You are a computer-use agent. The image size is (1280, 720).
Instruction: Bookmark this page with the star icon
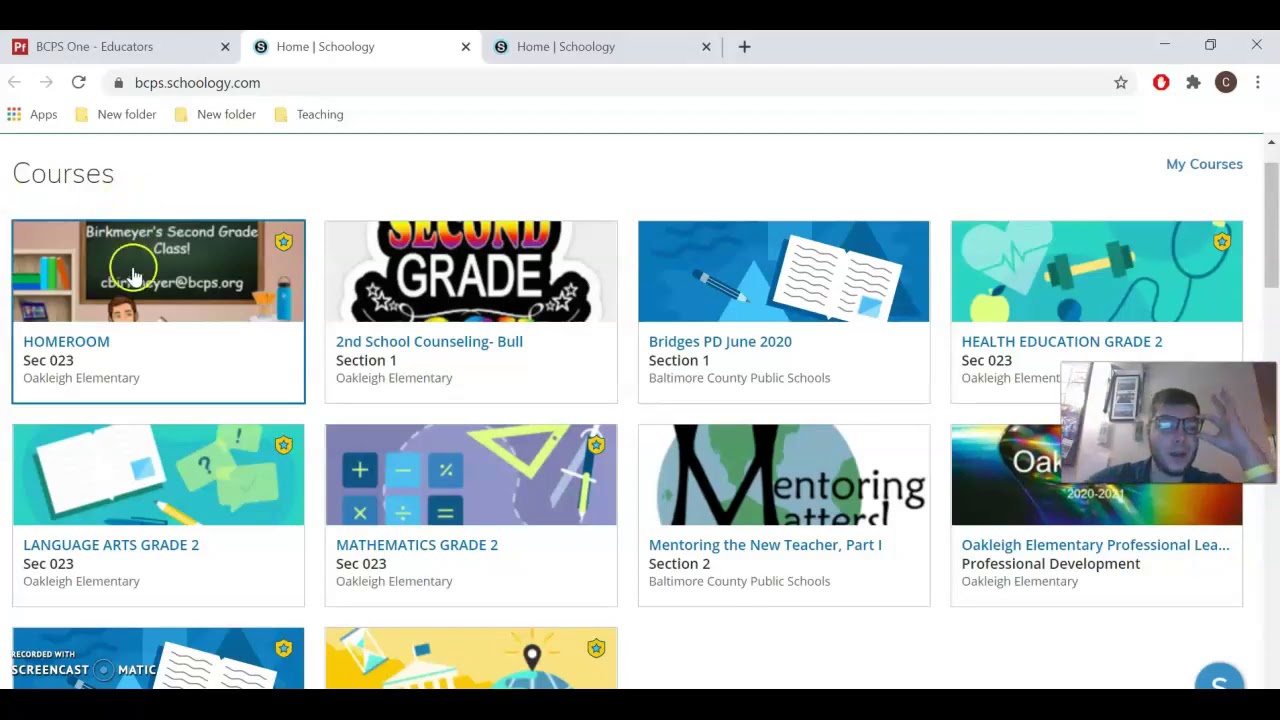tap(1121, 83)
